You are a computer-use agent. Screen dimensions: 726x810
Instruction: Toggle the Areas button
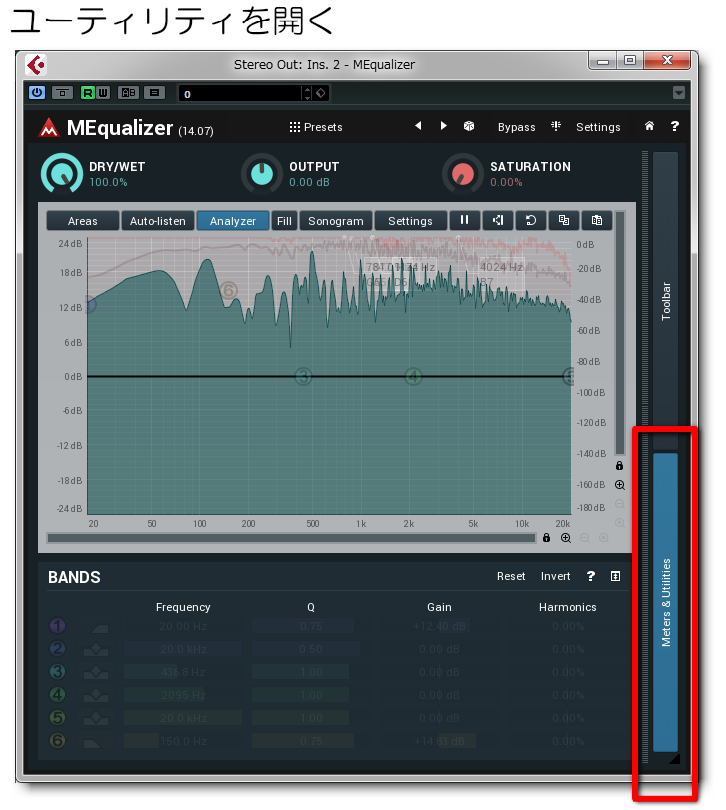pyautogui.click(x=83, y=221)
